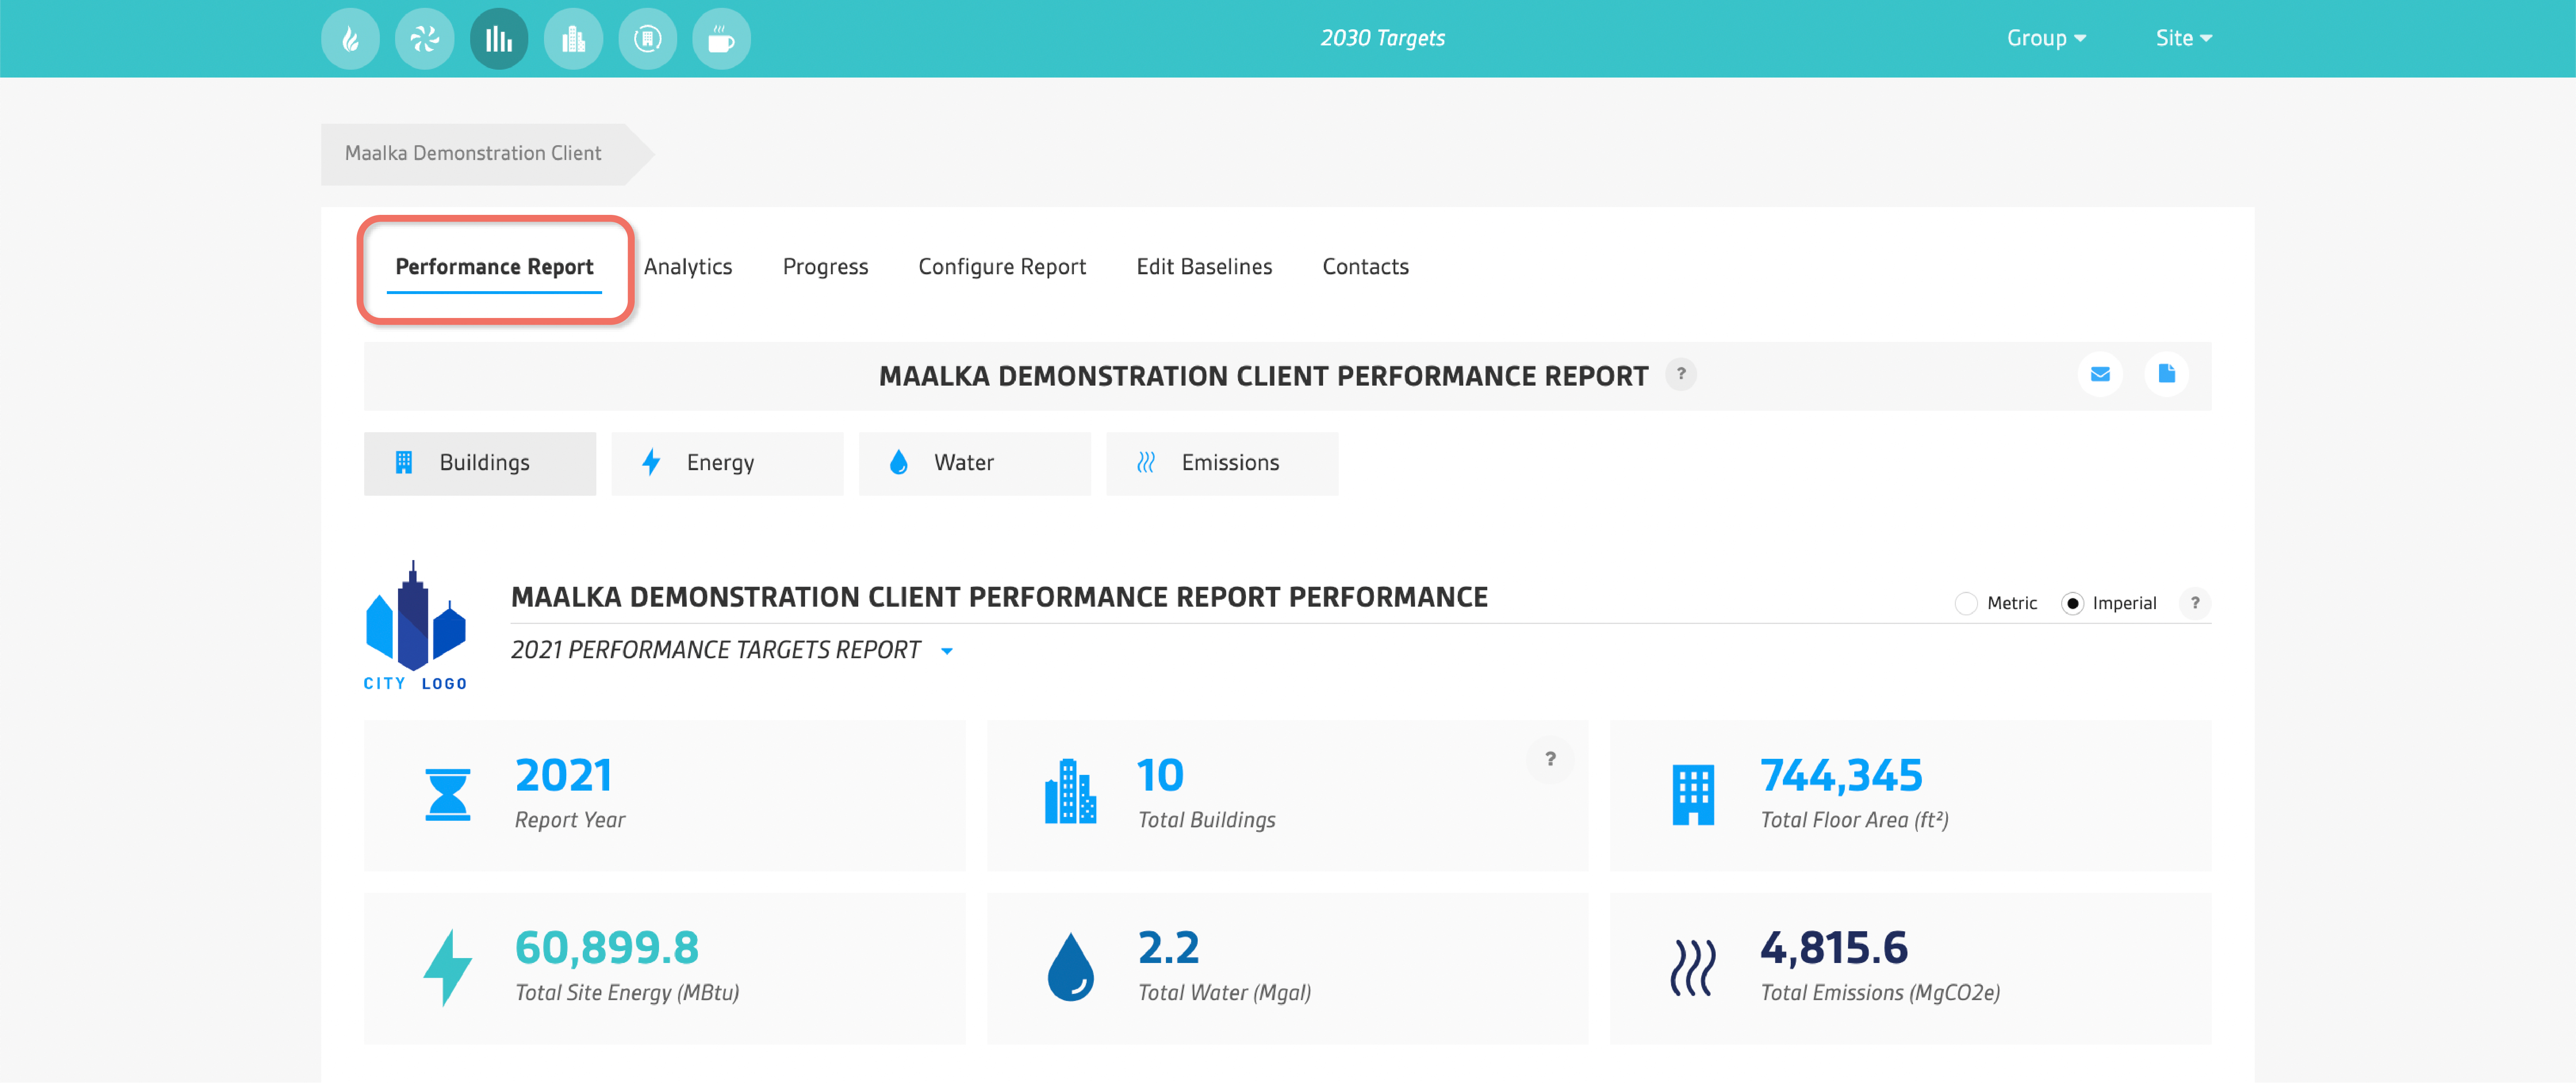Expand the 2021 Performance Targets Report dropdown
Viewport: 2576px width, 1083px height.
[947, 651]
